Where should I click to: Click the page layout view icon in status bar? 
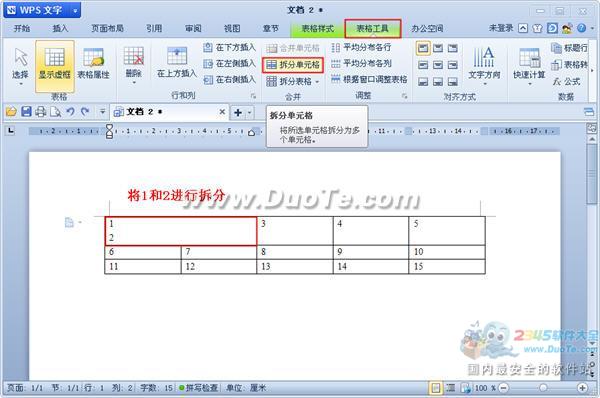(x=436, y=388)
